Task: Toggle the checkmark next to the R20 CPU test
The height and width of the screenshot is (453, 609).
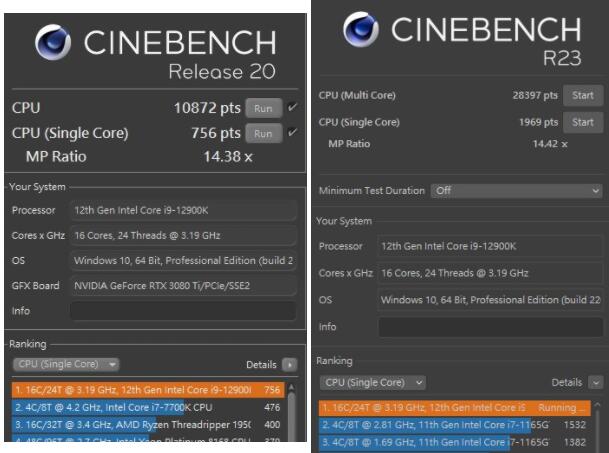Action: coord(292,108)
